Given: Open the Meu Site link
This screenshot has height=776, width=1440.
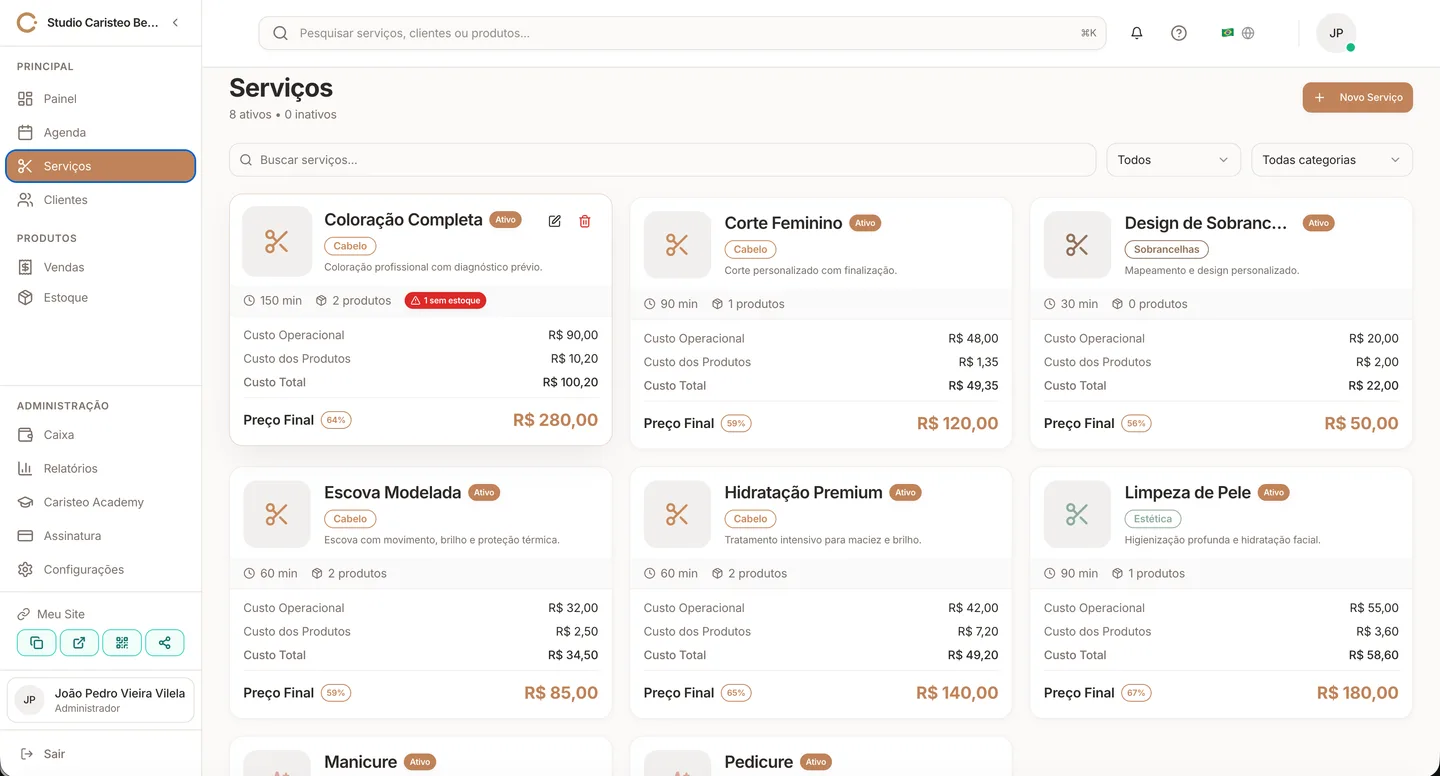Looking at the screenshot, I should (51, 614).
